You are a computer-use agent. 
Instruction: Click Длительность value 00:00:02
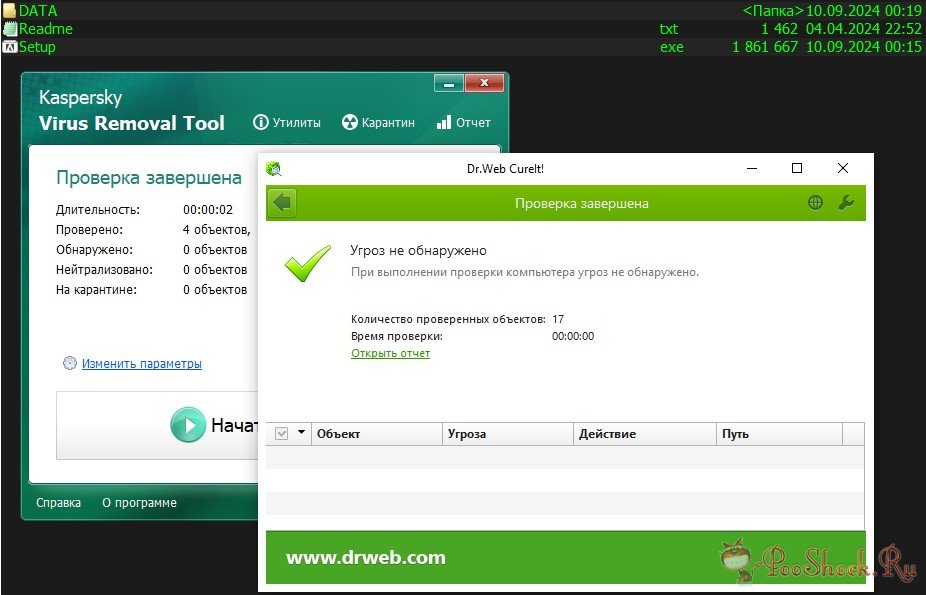(x=208, y=210)
